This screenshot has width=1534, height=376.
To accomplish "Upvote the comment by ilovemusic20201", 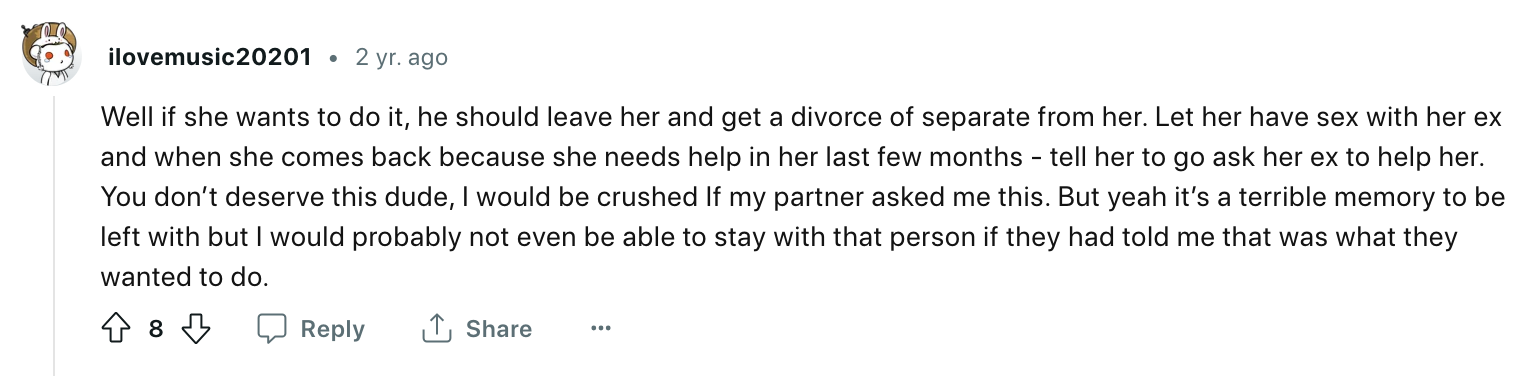I will 115,329.
